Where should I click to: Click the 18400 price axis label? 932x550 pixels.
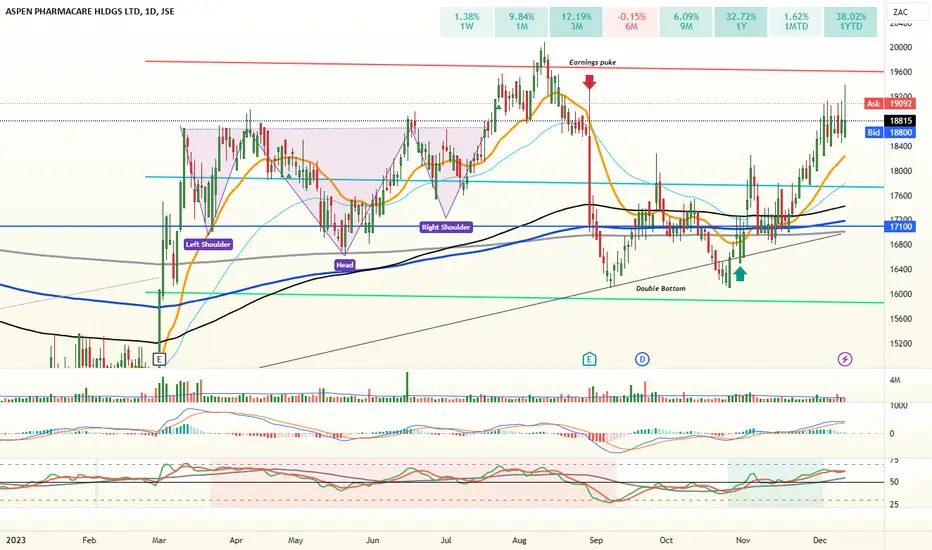[901, 146]
